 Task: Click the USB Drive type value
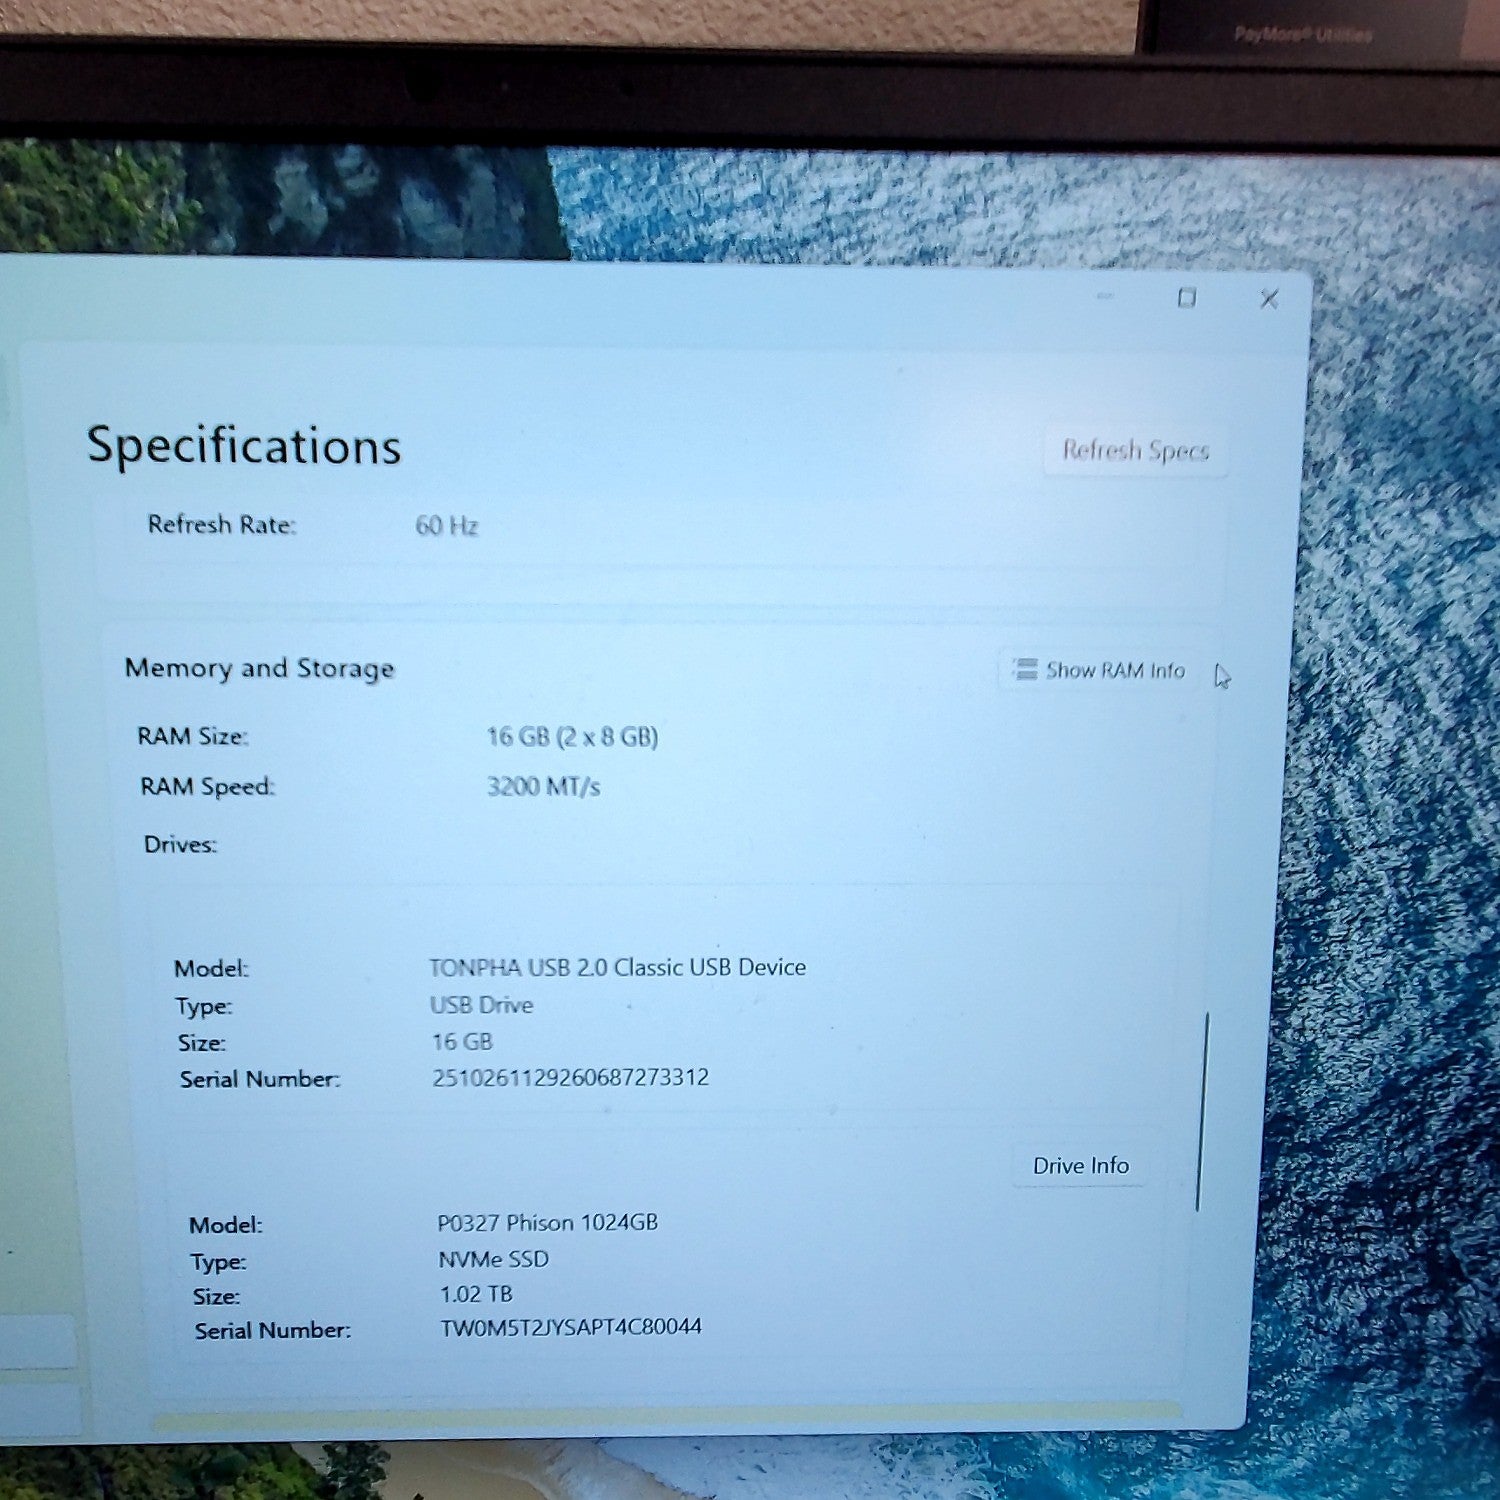pyautogui.click(x=481, y=1005)
